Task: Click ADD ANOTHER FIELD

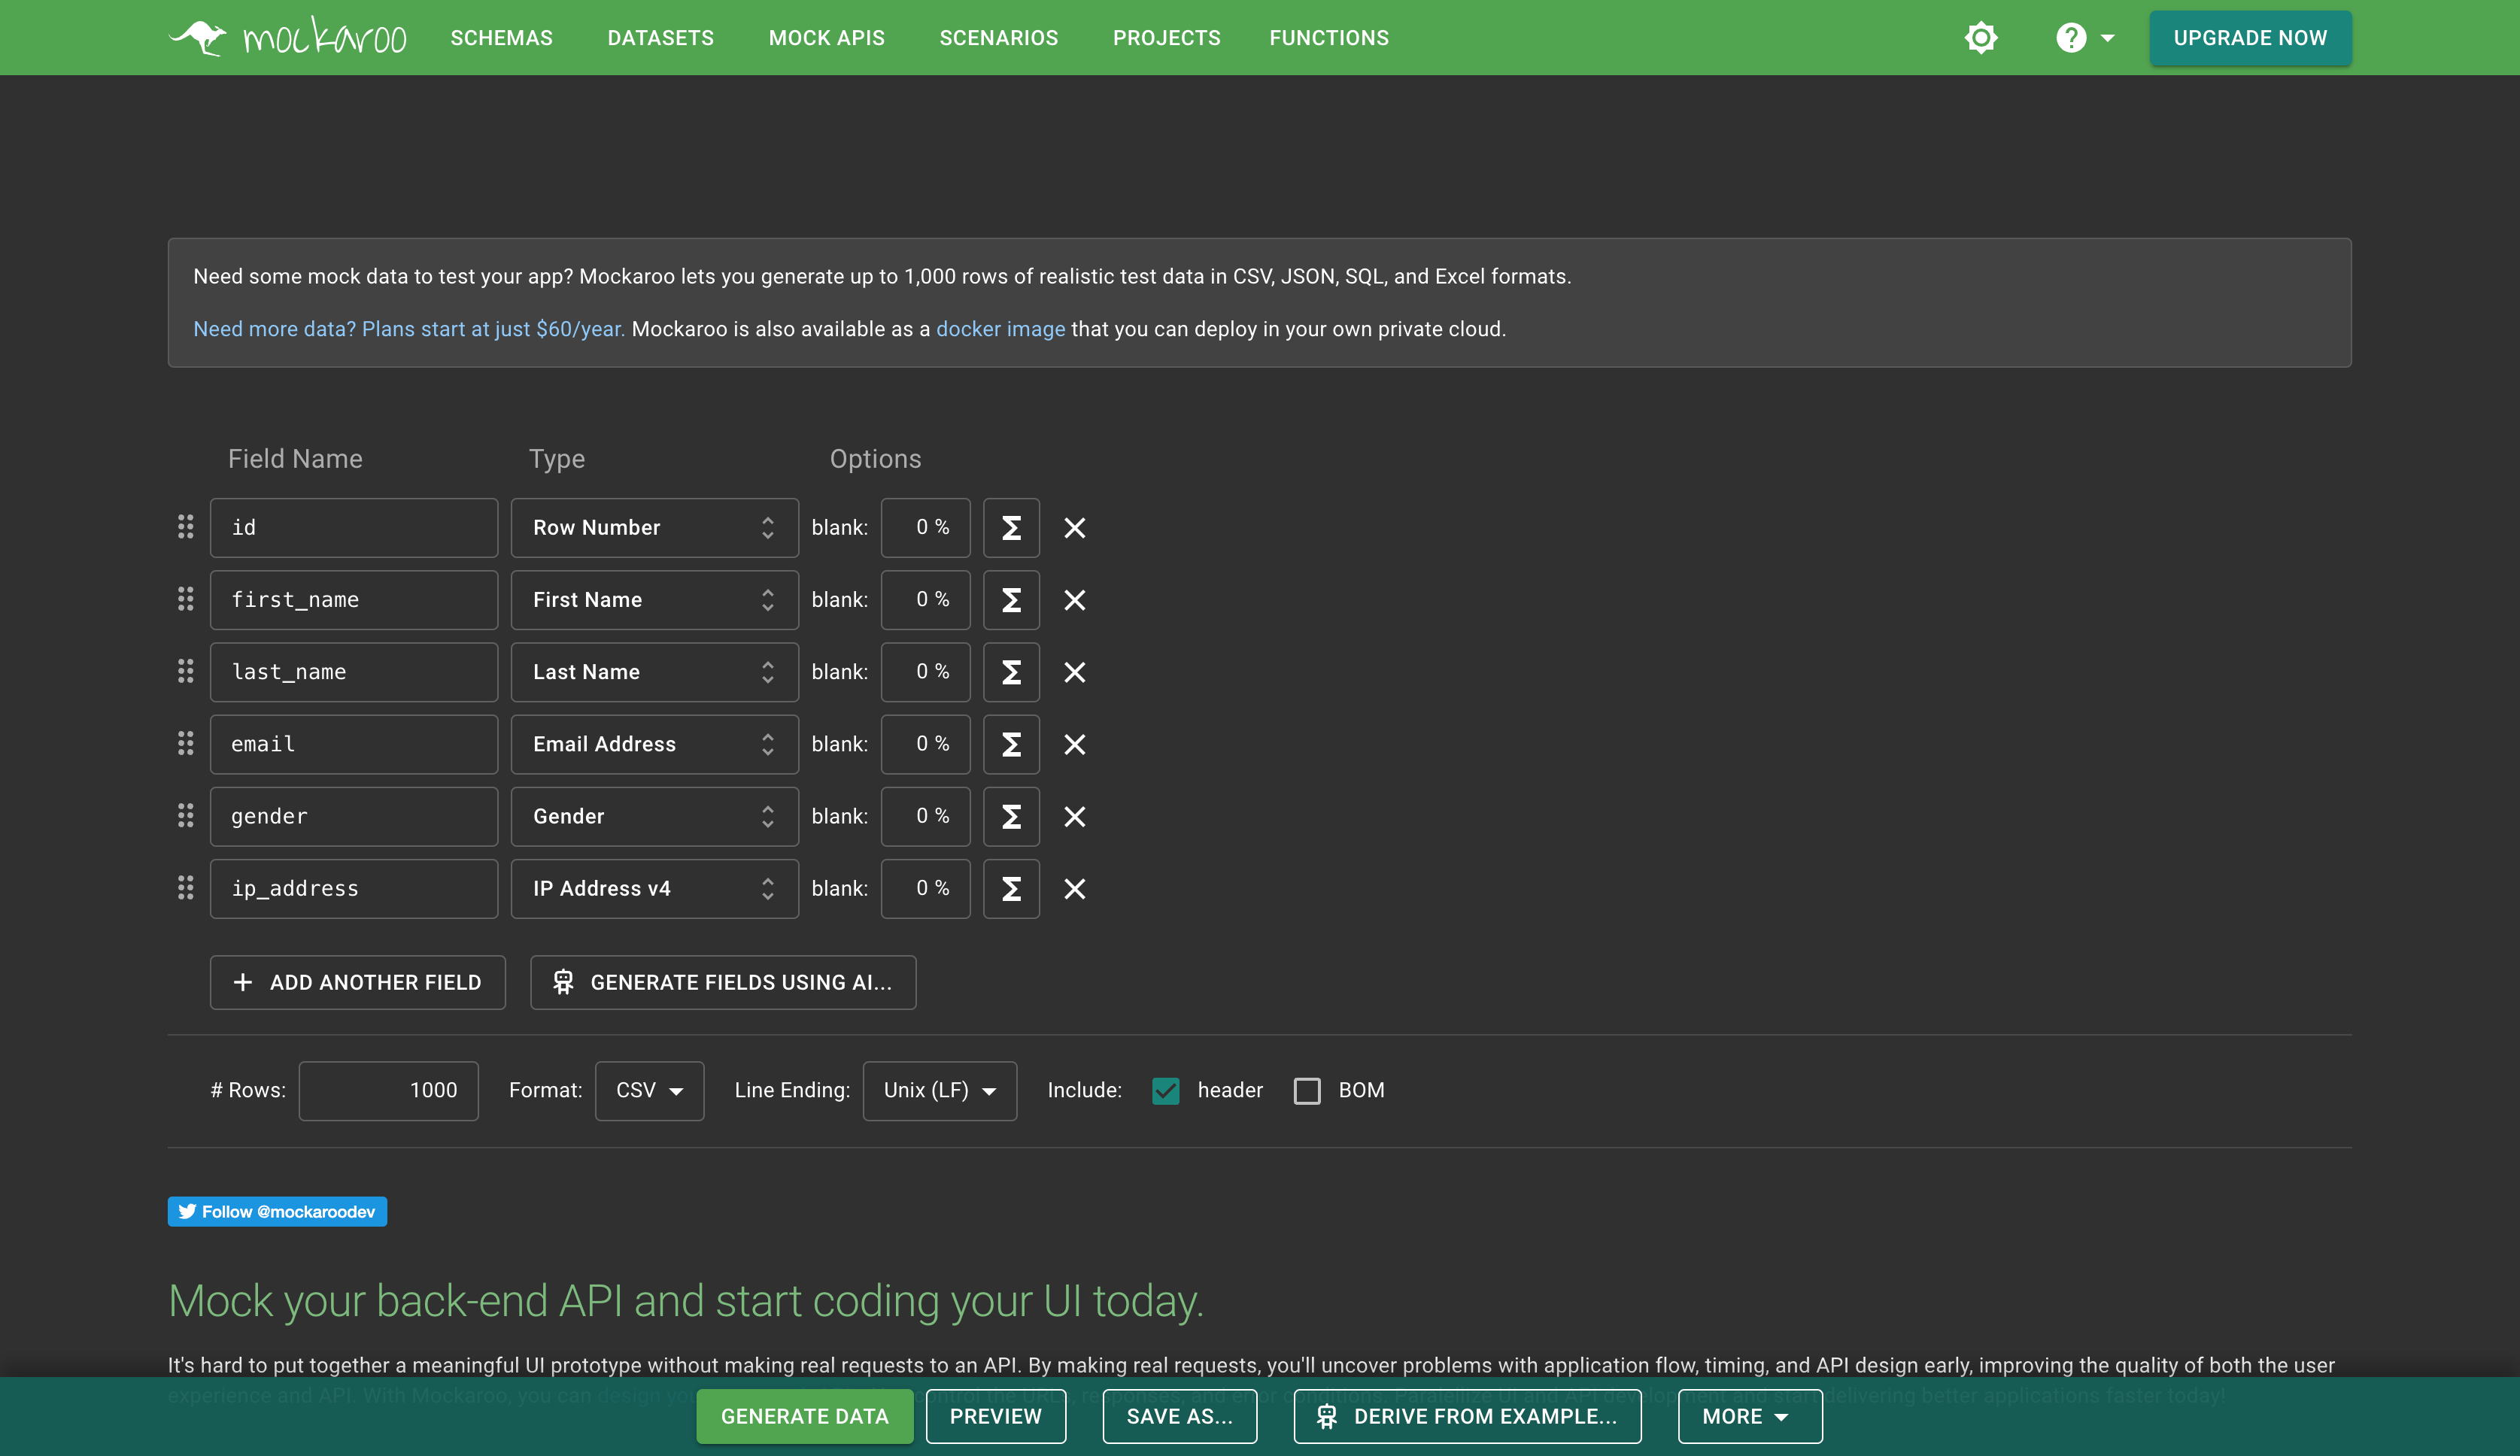Action: 357,982
